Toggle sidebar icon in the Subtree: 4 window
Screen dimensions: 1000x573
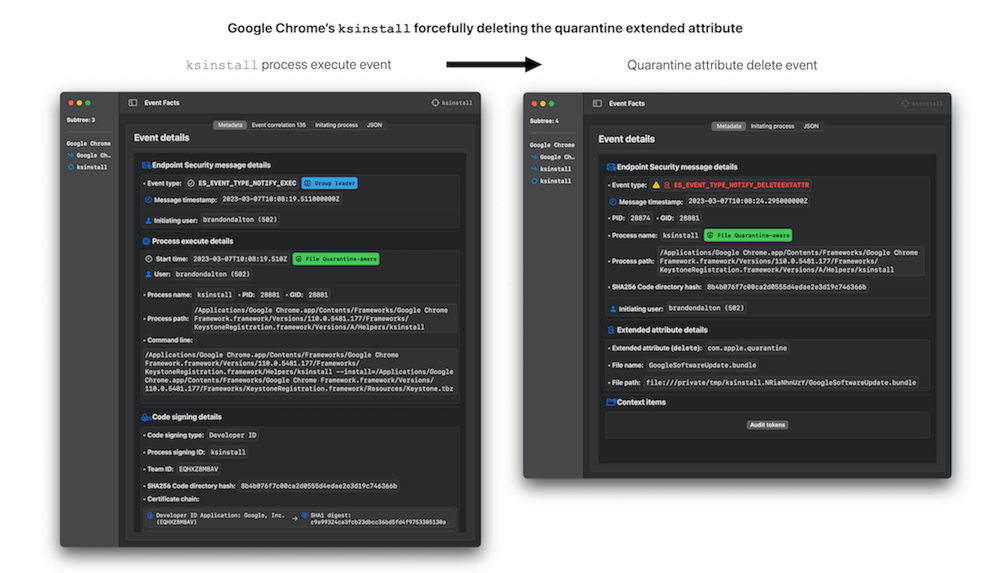[x=597, y=103]
